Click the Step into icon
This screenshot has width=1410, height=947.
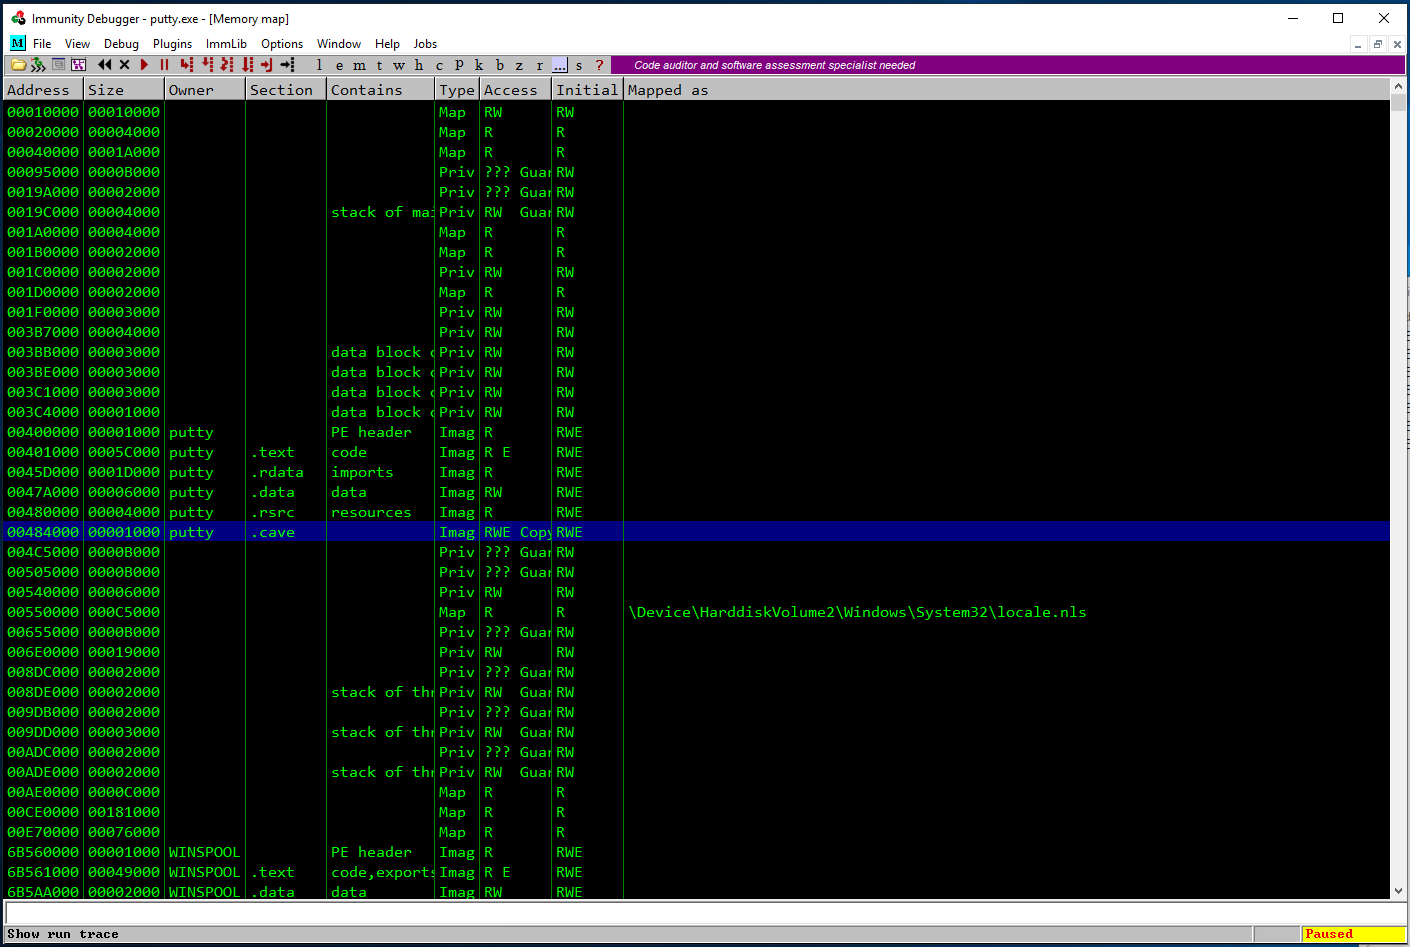[x=186, y=65]
